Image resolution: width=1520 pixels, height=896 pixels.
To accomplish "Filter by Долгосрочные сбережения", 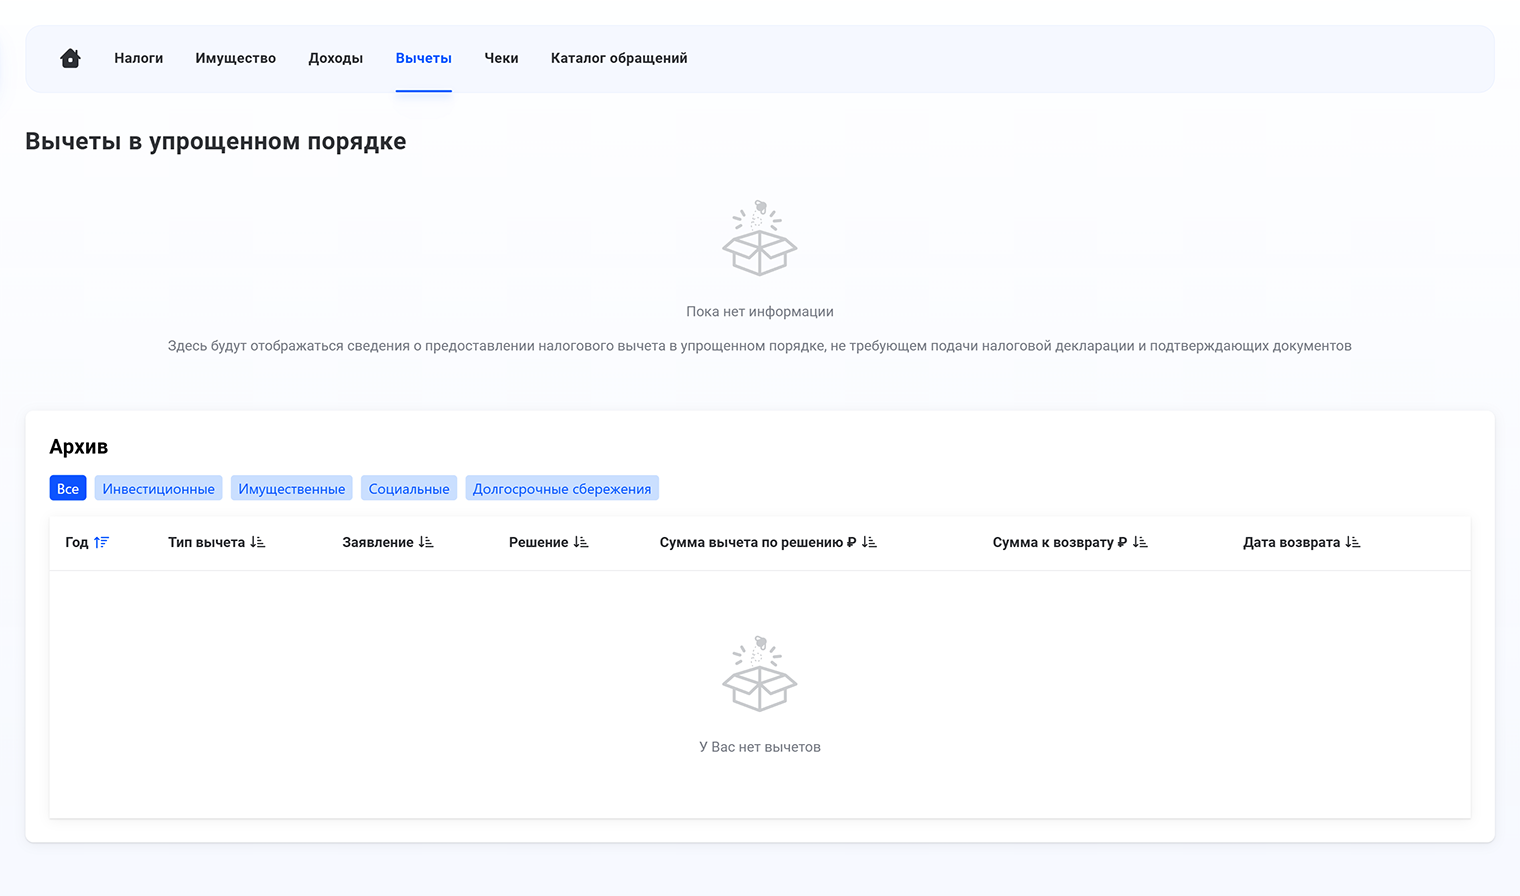I will click(561, 488).
